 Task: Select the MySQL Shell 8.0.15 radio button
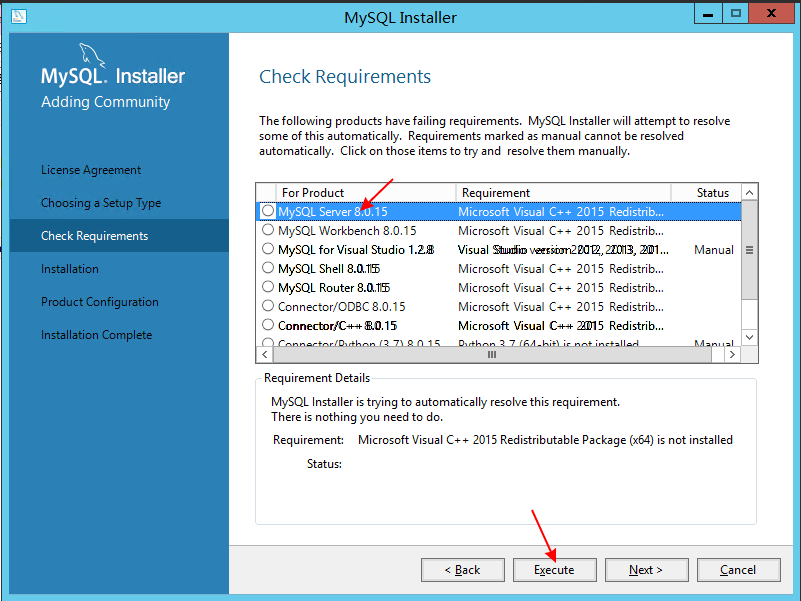pos(268,268)
